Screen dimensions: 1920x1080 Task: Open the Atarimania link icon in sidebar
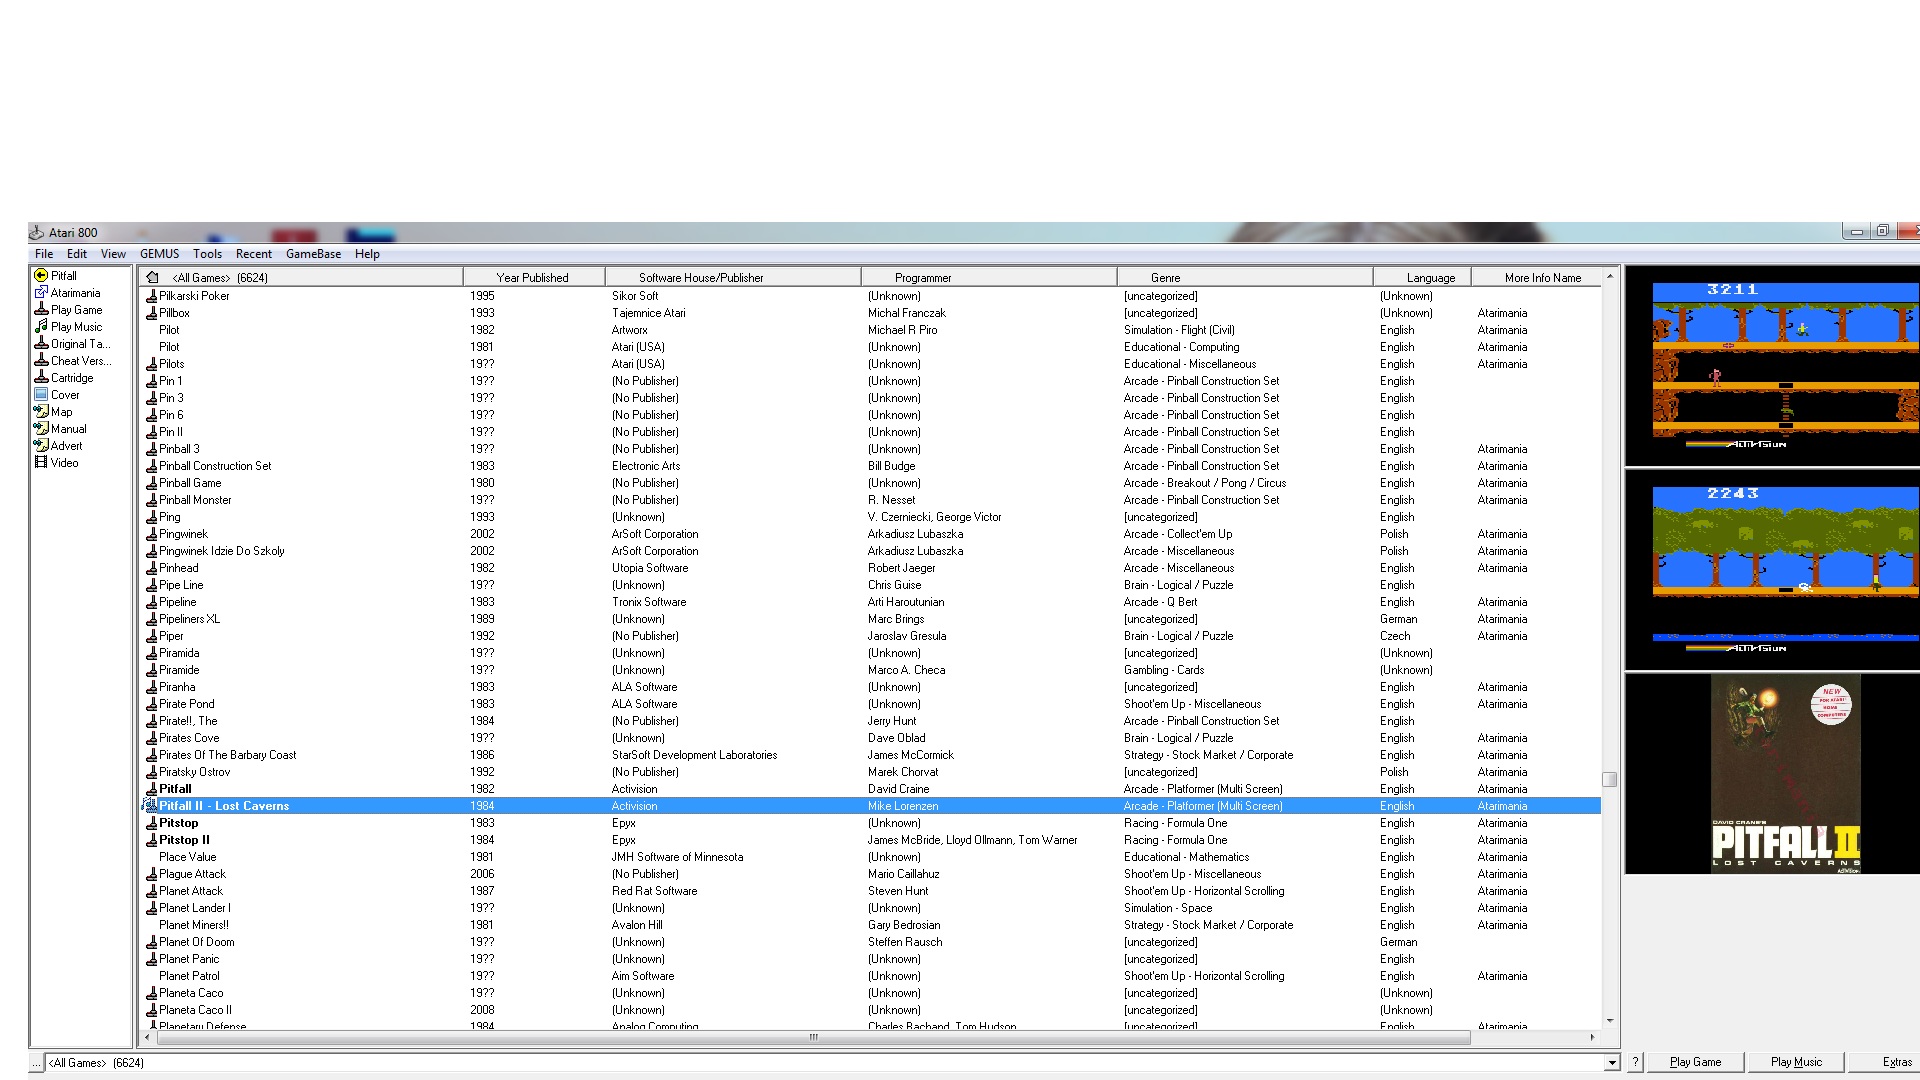pos(41,292)
